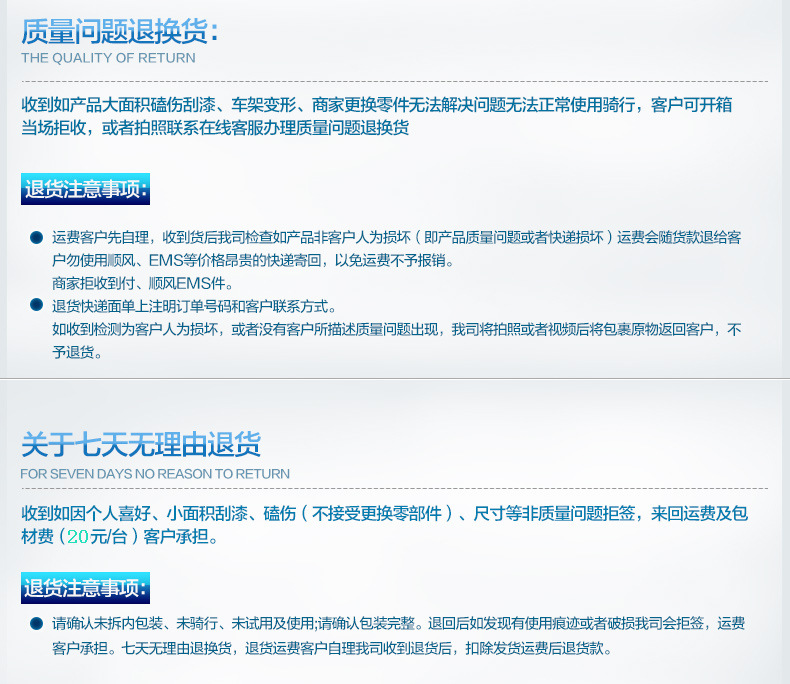Click the first 退货注意事项 banner below quality section
Viewport: 790px width, 684px height.
click(85, 189)
